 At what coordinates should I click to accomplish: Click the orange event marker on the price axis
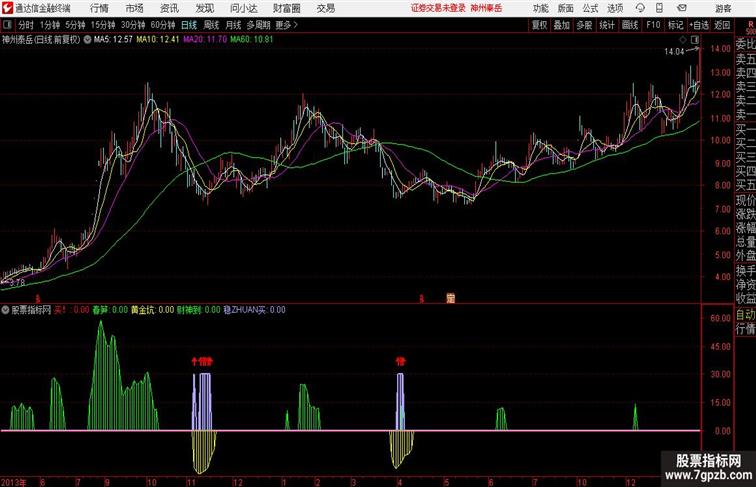click(451, 298)
